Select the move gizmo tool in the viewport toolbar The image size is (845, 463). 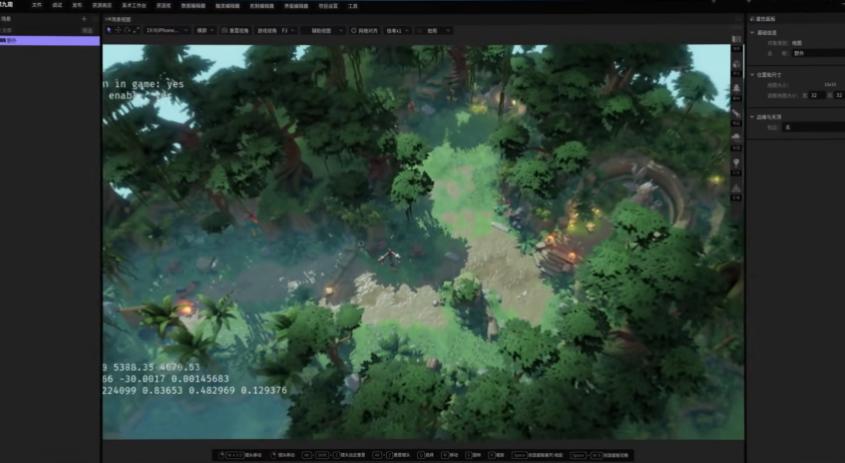(118, 30)
